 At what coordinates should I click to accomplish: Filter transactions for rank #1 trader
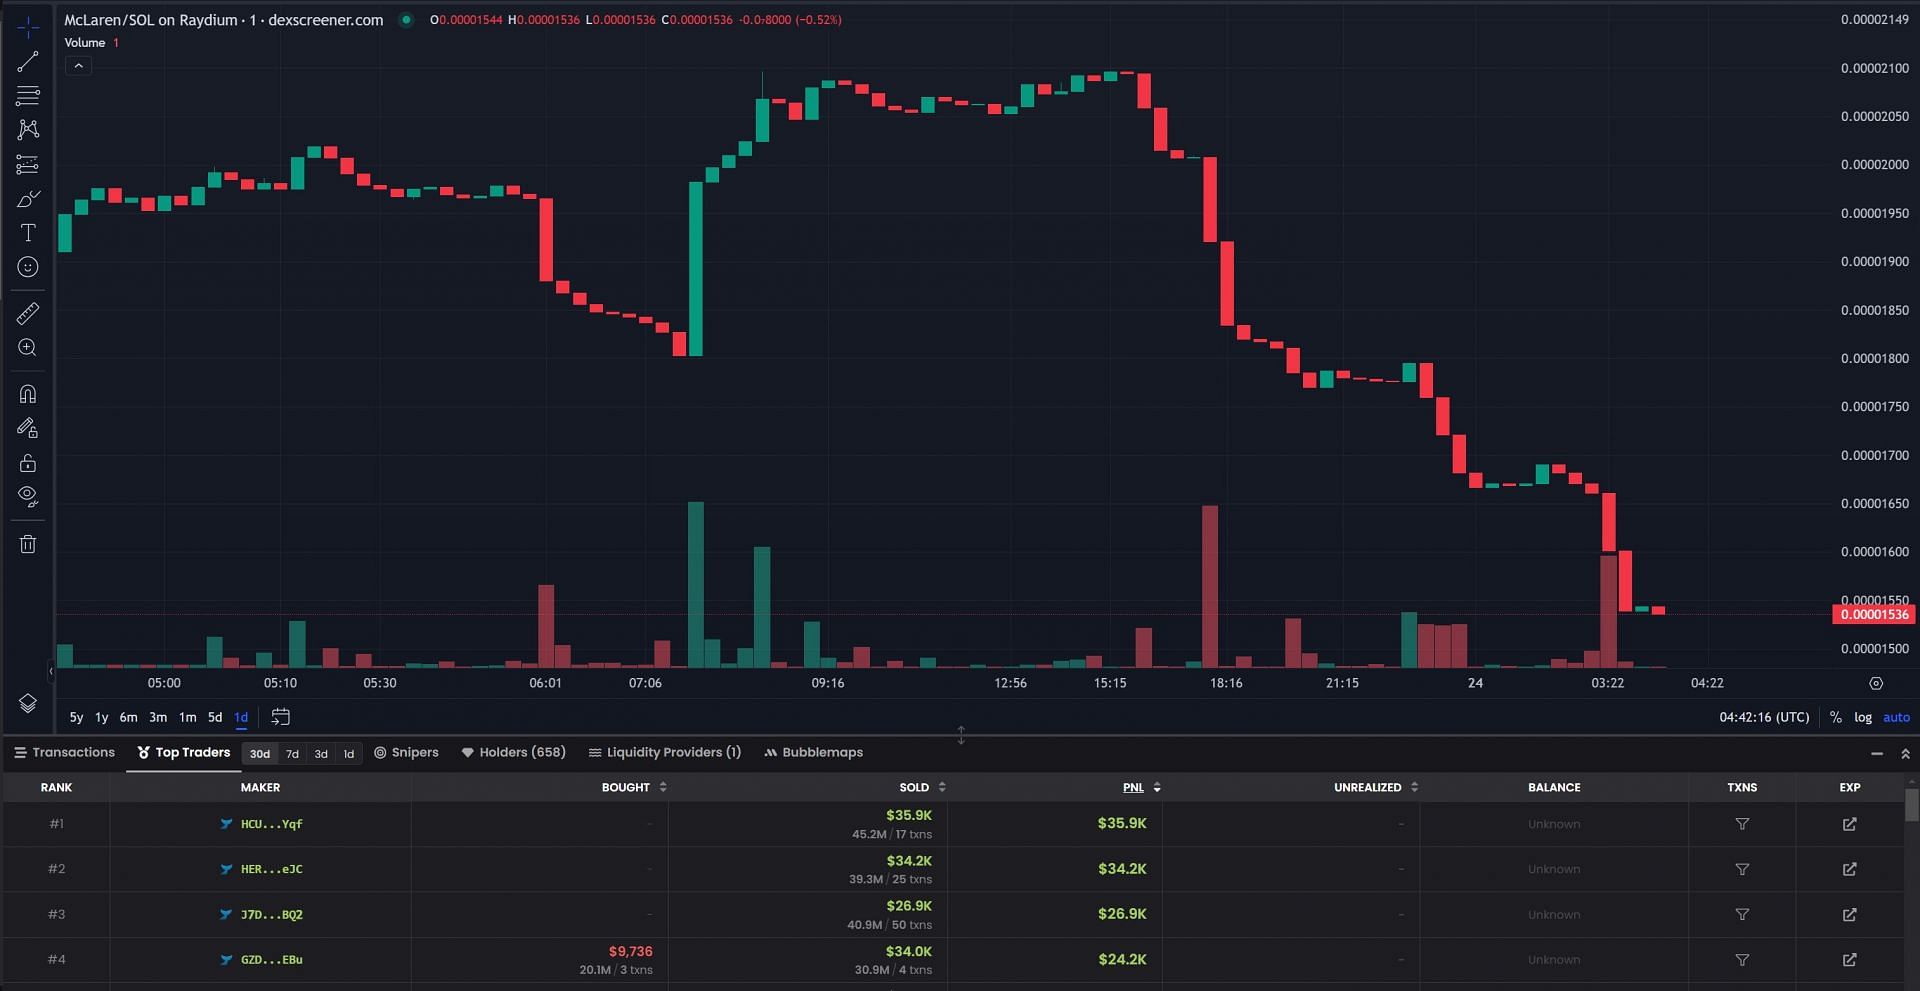(x=1742, y=824)
